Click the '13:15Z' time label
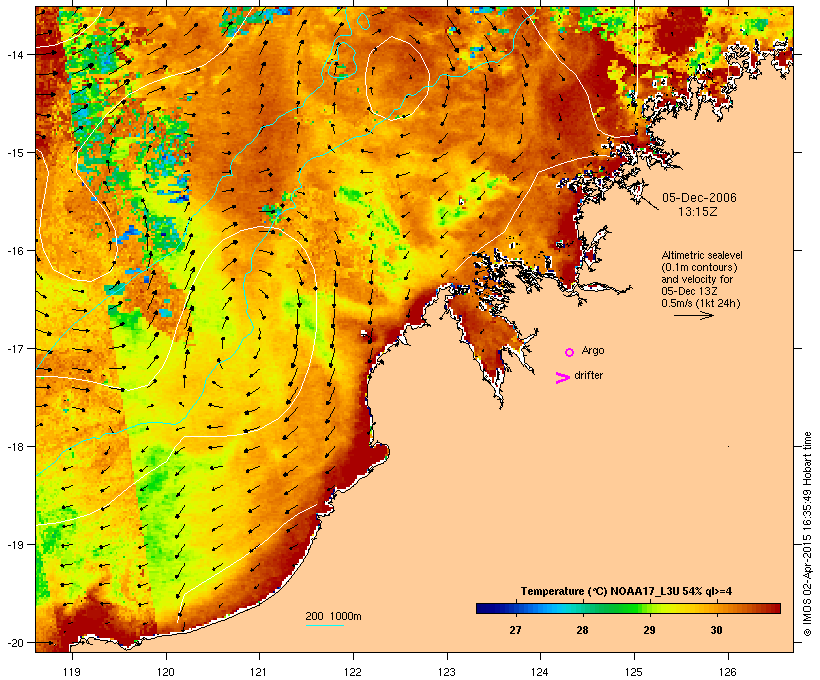Screen dimensions: 820x680 pyautogui.click(x=698, y=212)
